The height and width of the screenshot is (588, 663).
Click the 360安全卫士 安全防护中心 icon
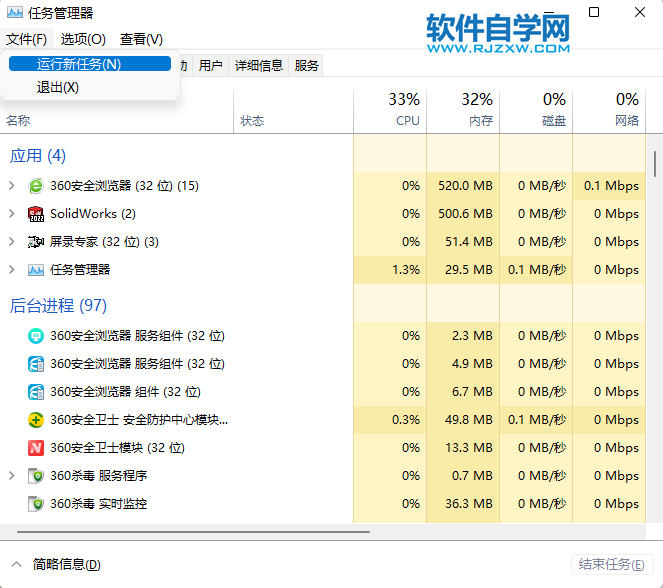click(x=36, y=420)
